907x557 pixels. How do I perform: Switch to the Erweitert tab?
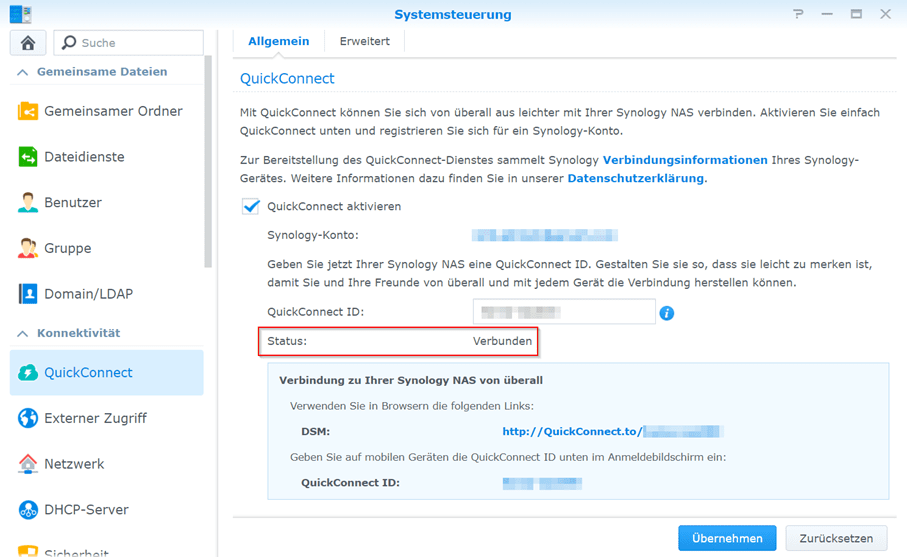(x=364, y=42)
